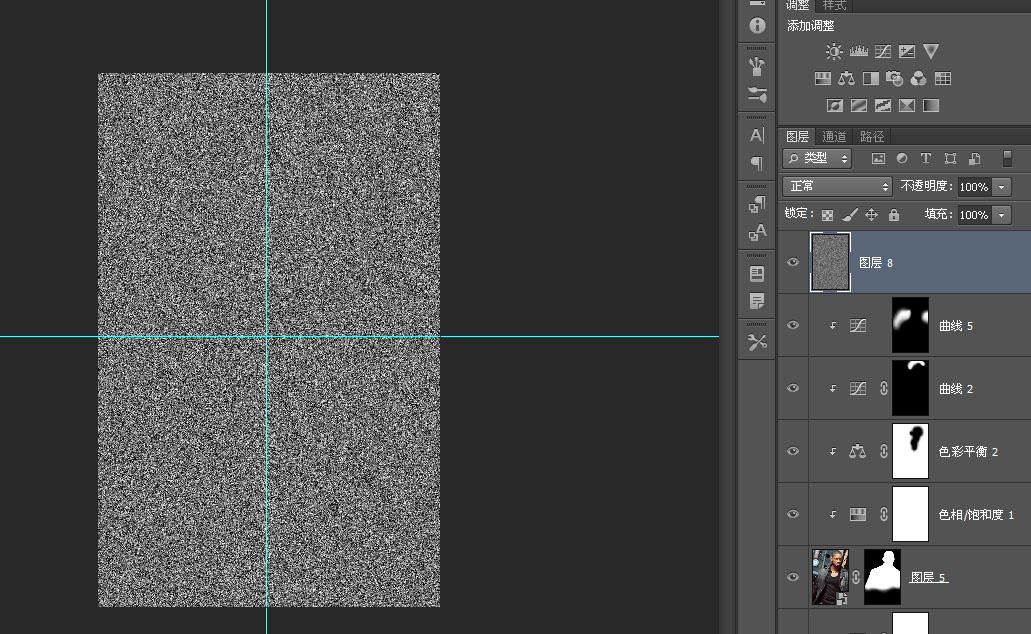Open the 填充 slider arrow
The height and width of the screenshot is (634, 1031).
point(1001,215)
